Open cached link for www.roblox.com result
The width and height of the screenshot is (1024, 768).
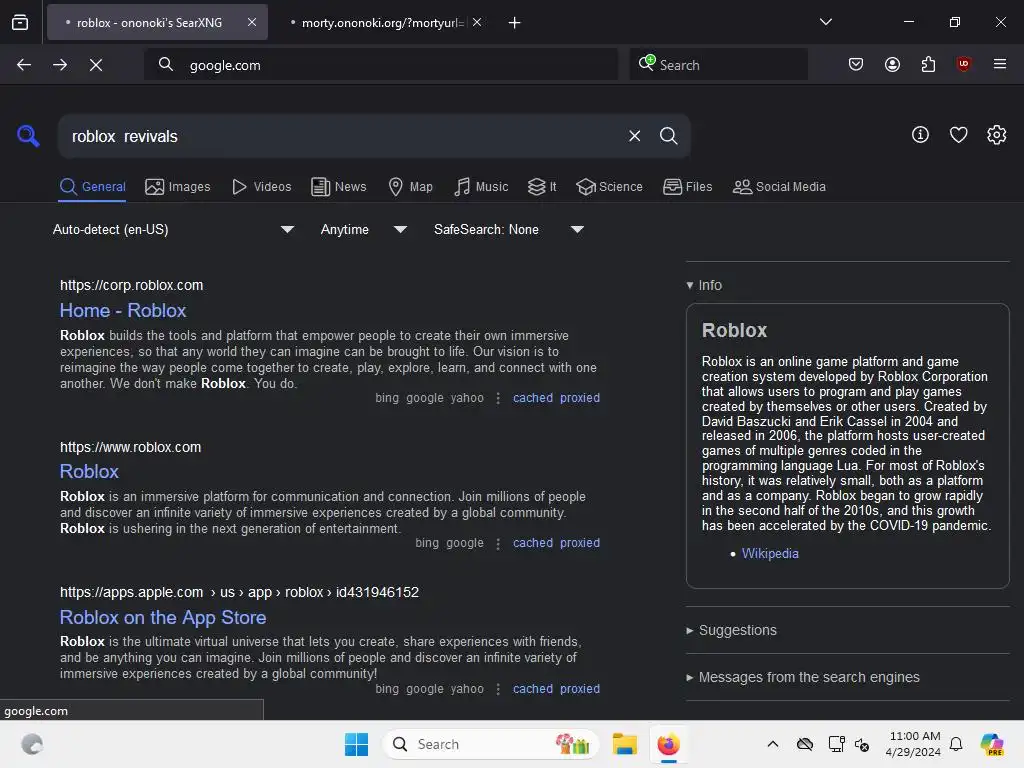point(533,543)
